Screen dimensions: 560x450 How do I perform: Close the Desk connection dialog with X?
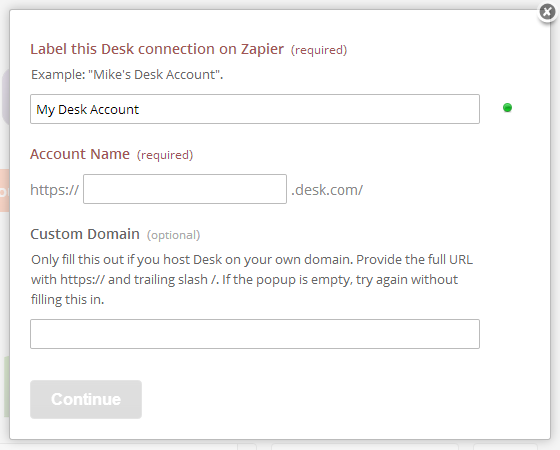pos(547,12)
